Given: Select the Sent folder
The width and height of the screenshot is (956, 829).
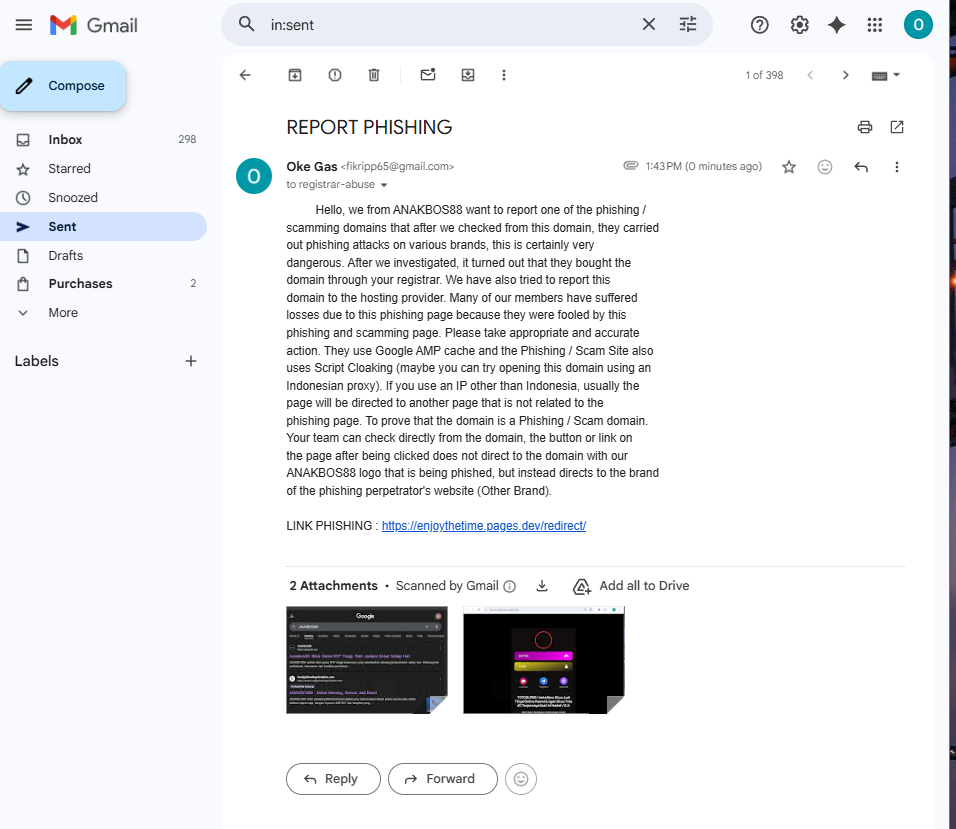Looking at the screenshot, I should (103, 227).
